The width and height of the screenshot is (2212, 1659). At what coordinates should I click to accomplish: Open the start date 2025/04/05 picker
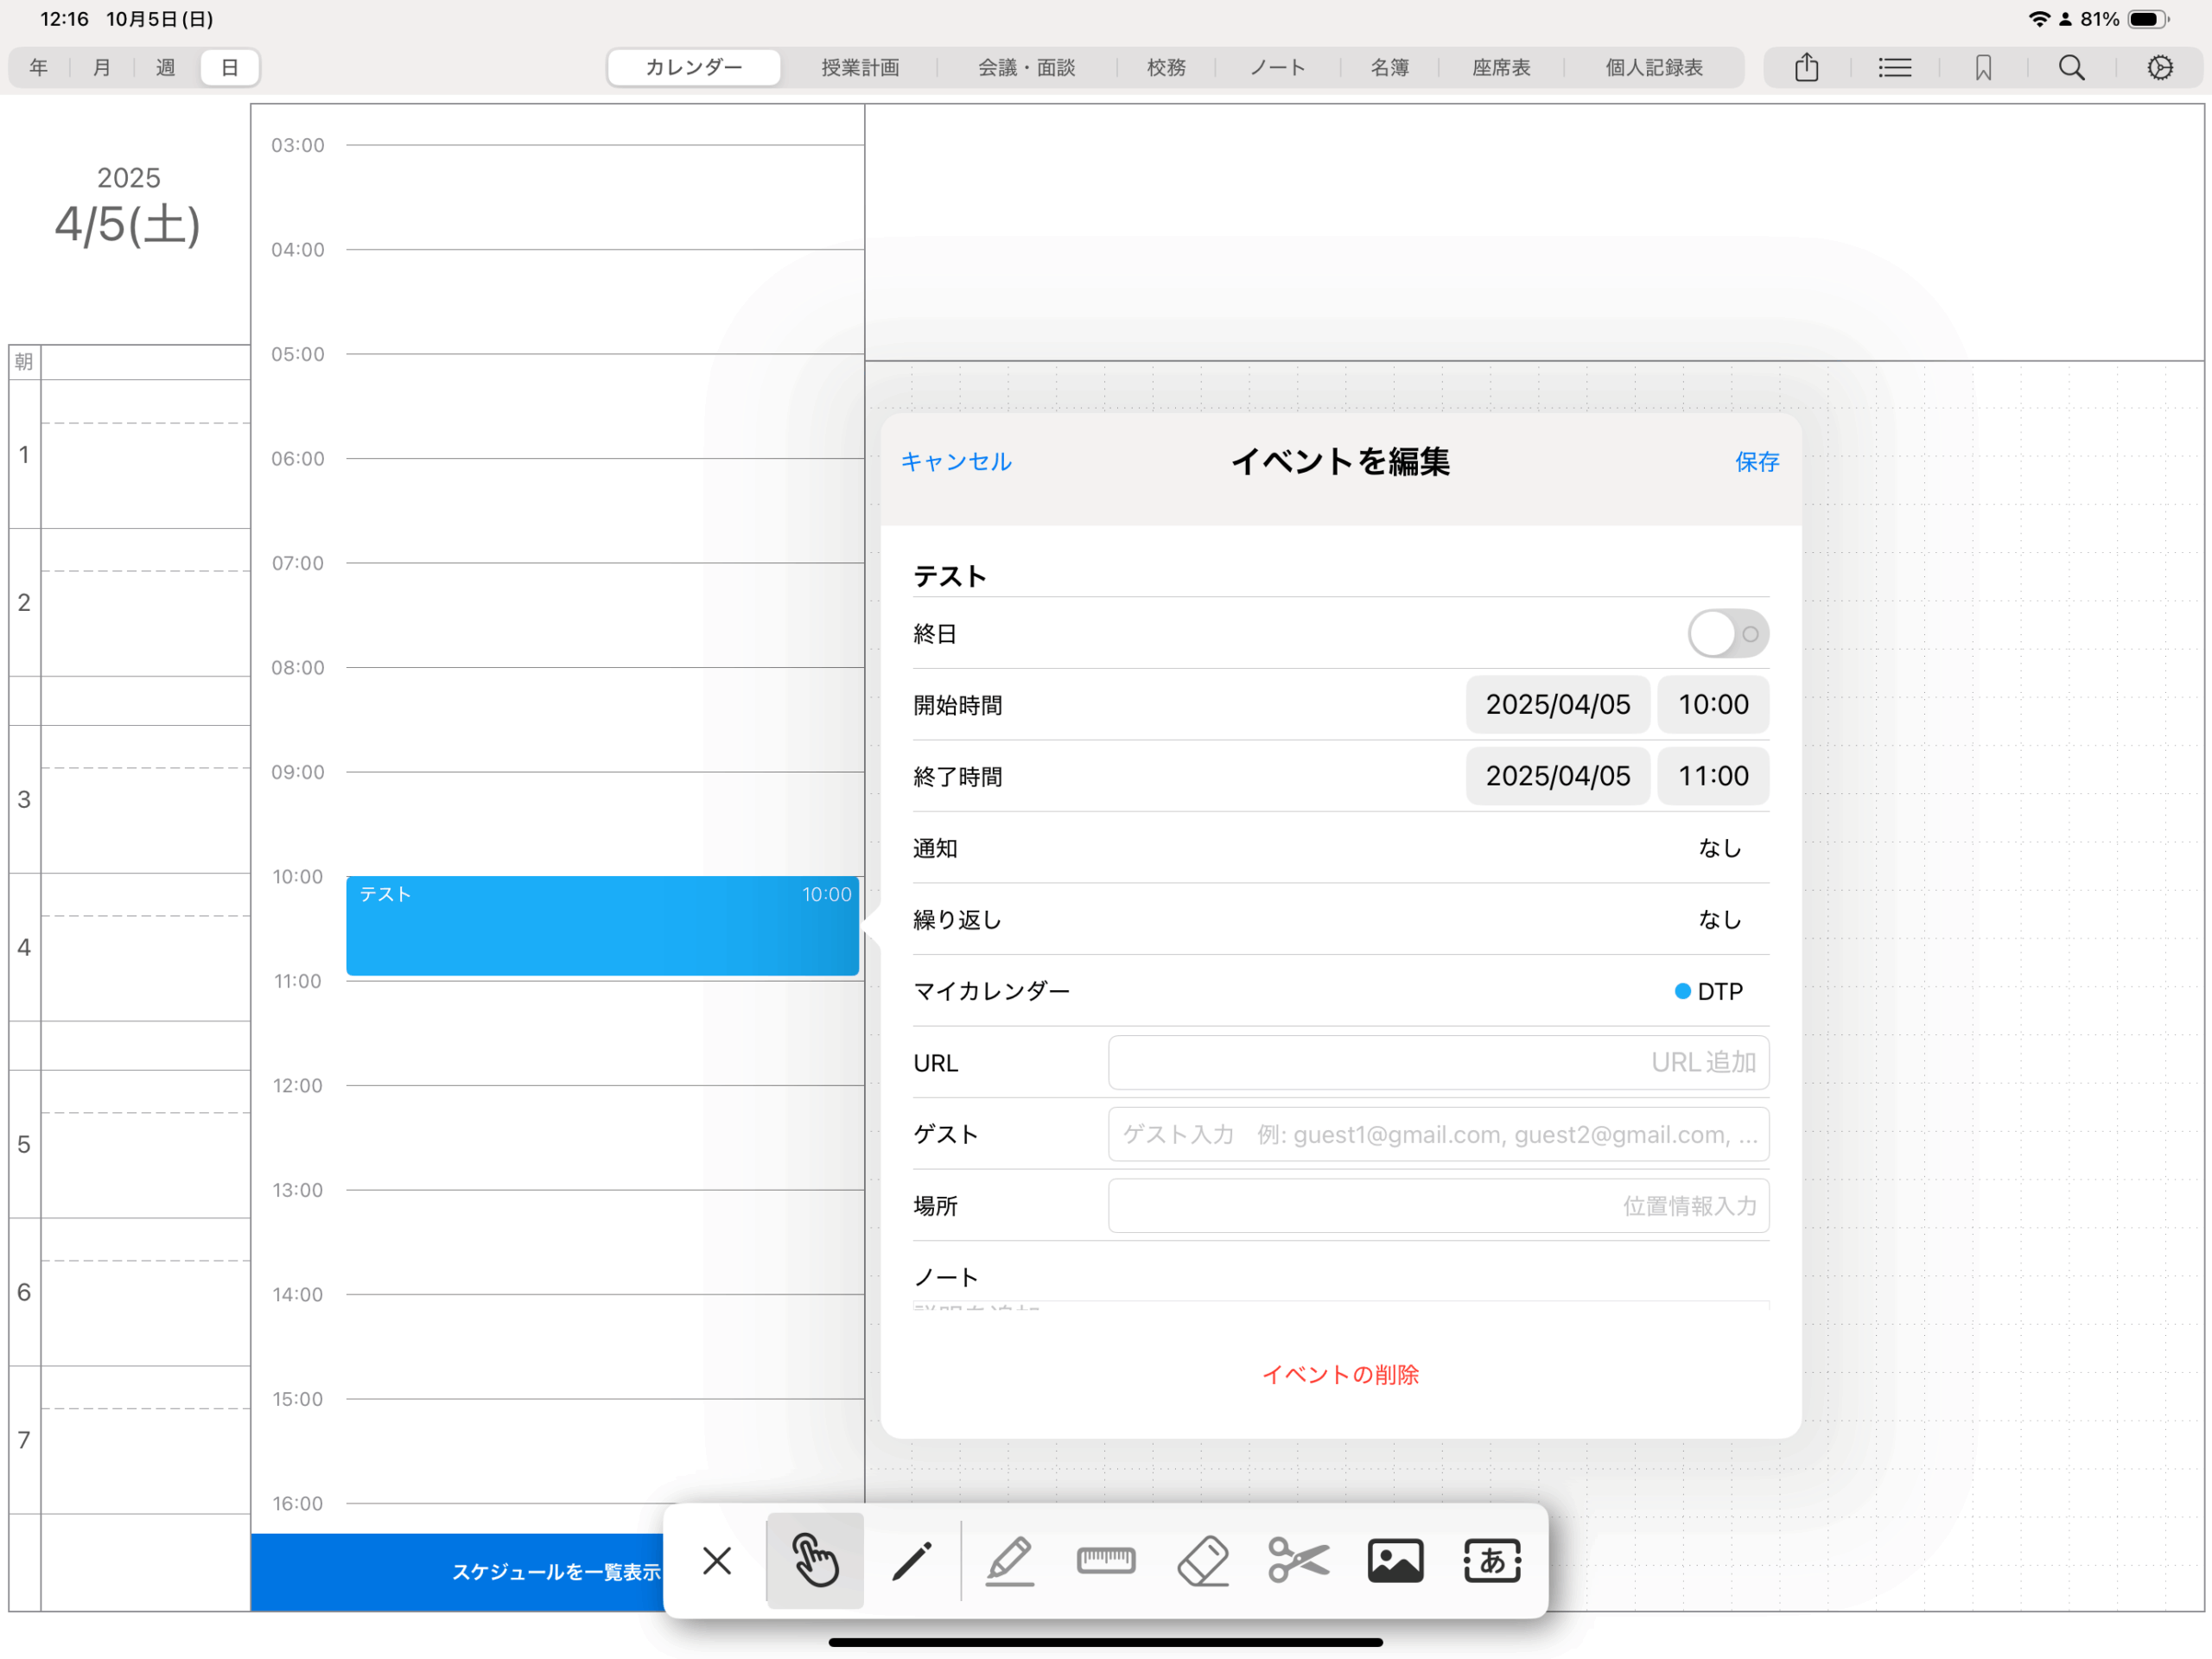[1557, 705]
